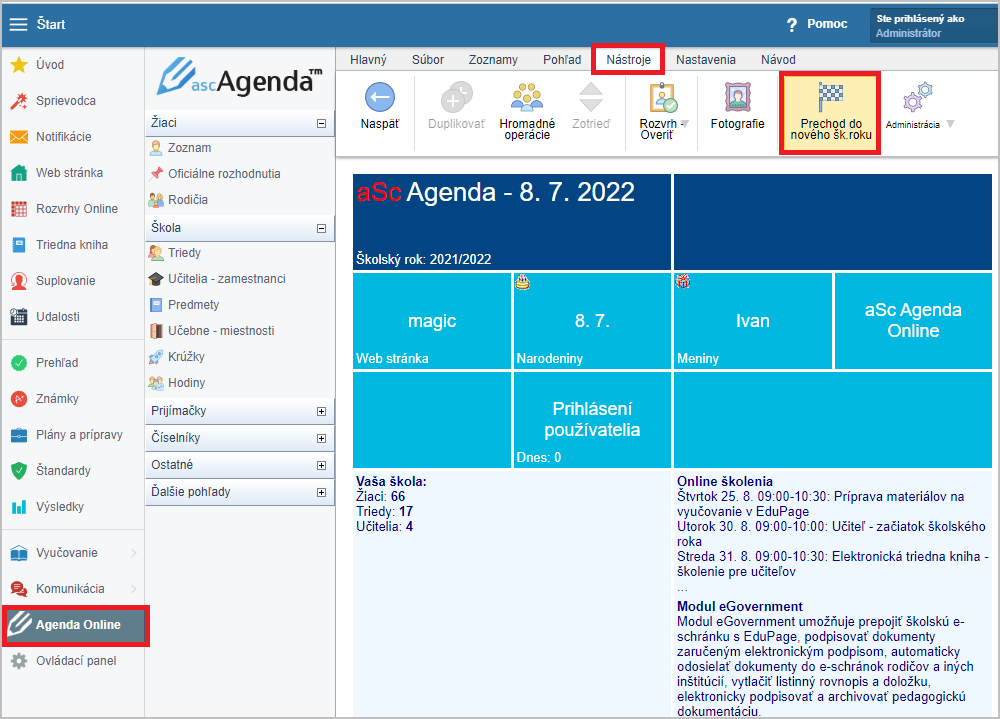Open Online školenia heading link
1000x719 pixels.
point(724,482)
